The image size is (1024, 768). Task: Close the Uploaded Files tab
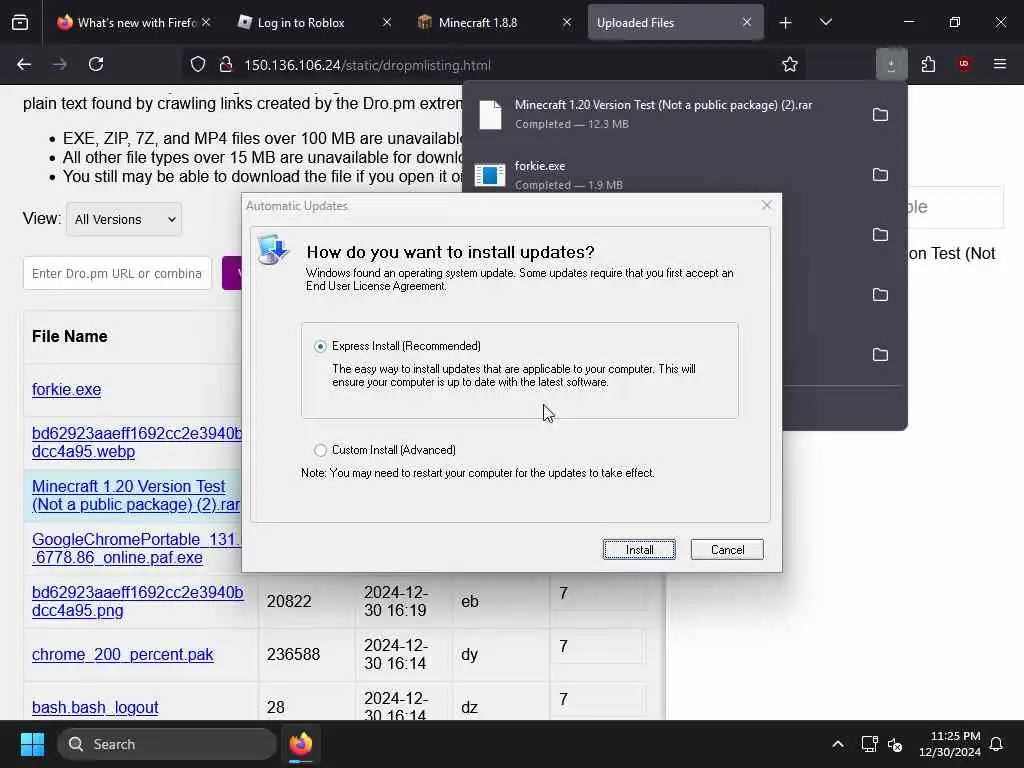click(x=746, y=22)
